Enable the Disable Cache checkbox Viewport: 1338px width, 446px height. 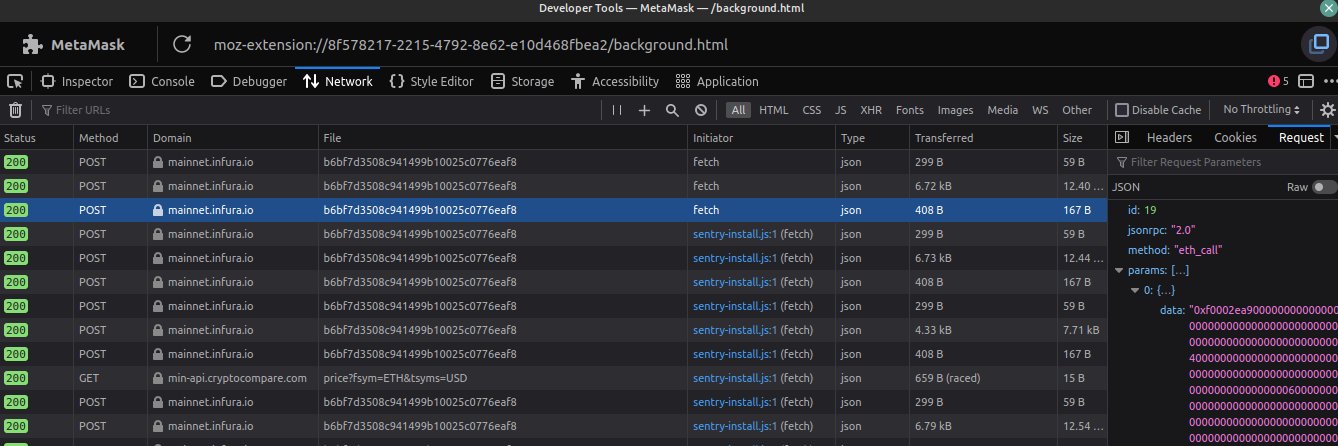click(x=1122, y=110)
